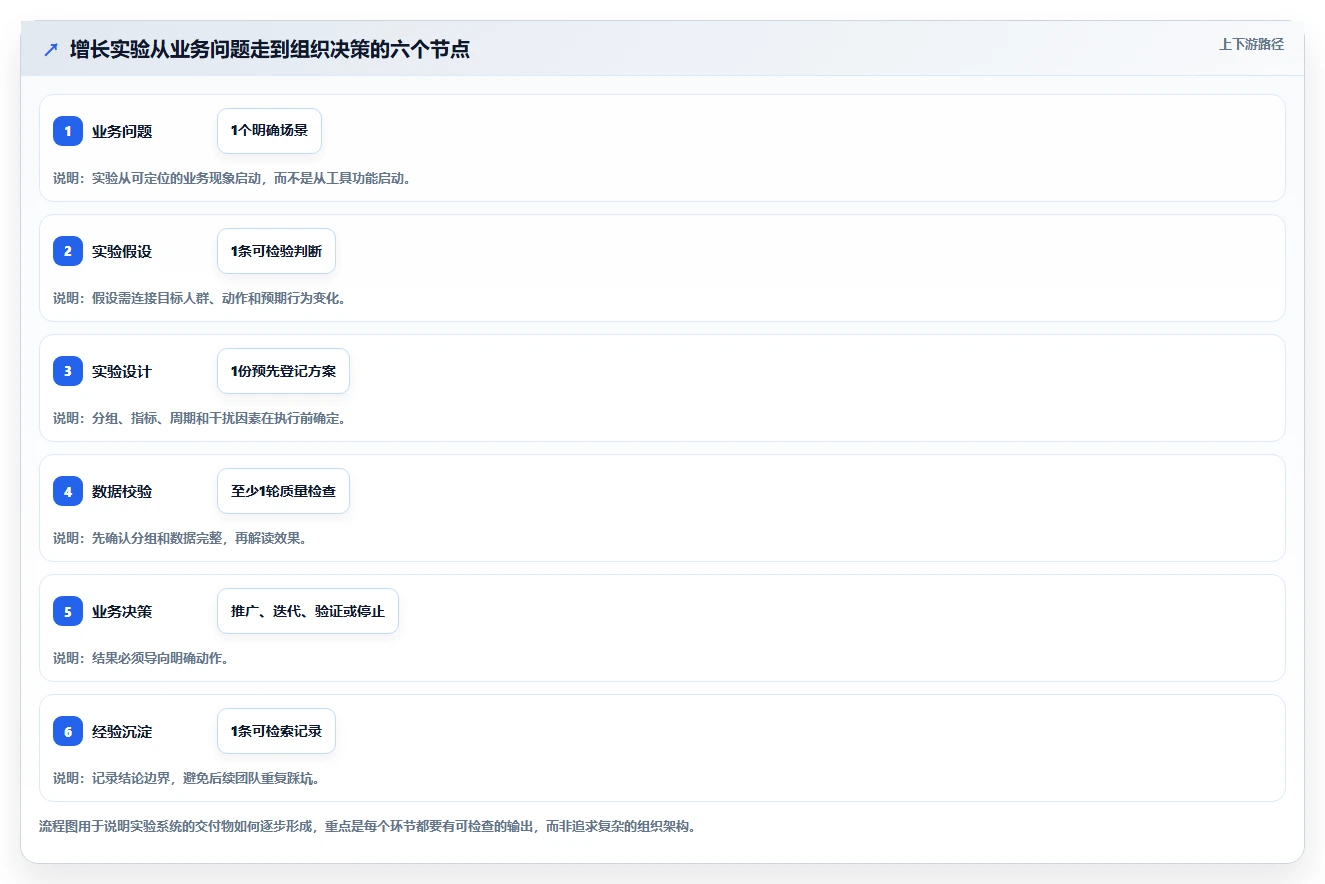1325x884 pixels.
Task: Click the 业务问题 step label
Action: tap(122, 131)
